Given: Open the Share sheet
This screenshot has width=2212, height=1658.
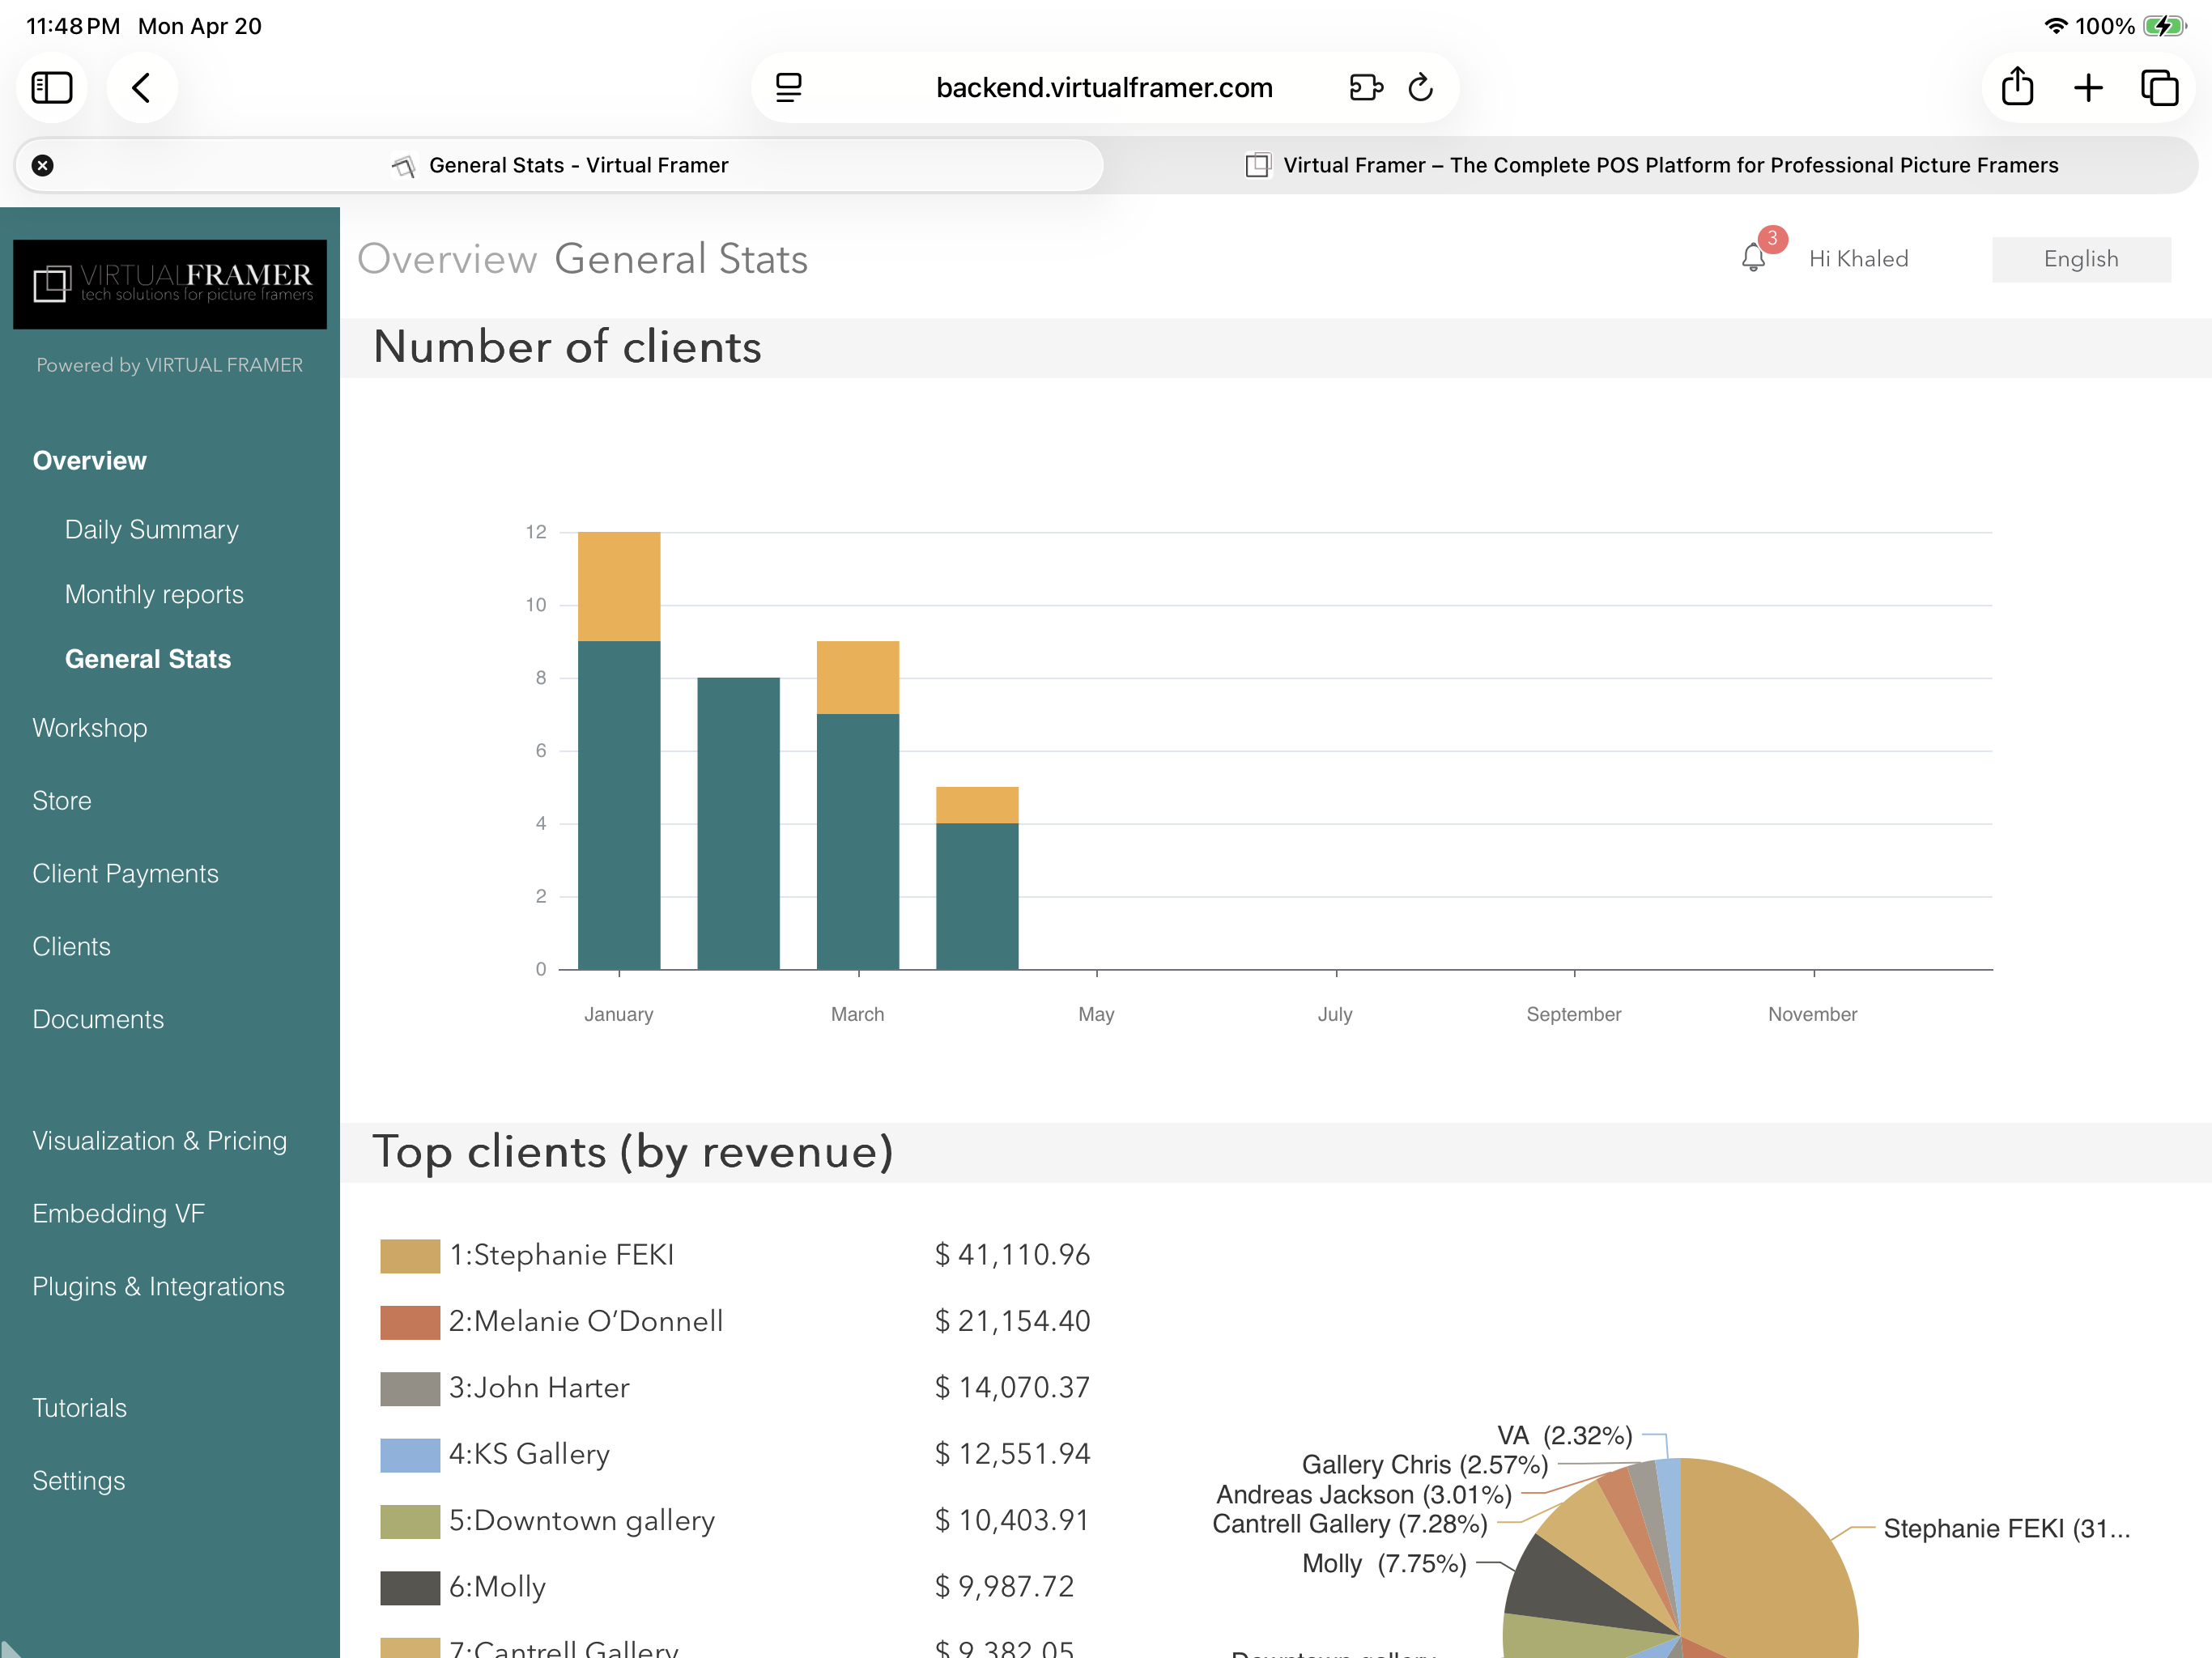Looking at the screenshot, I should pos(2017,86).
